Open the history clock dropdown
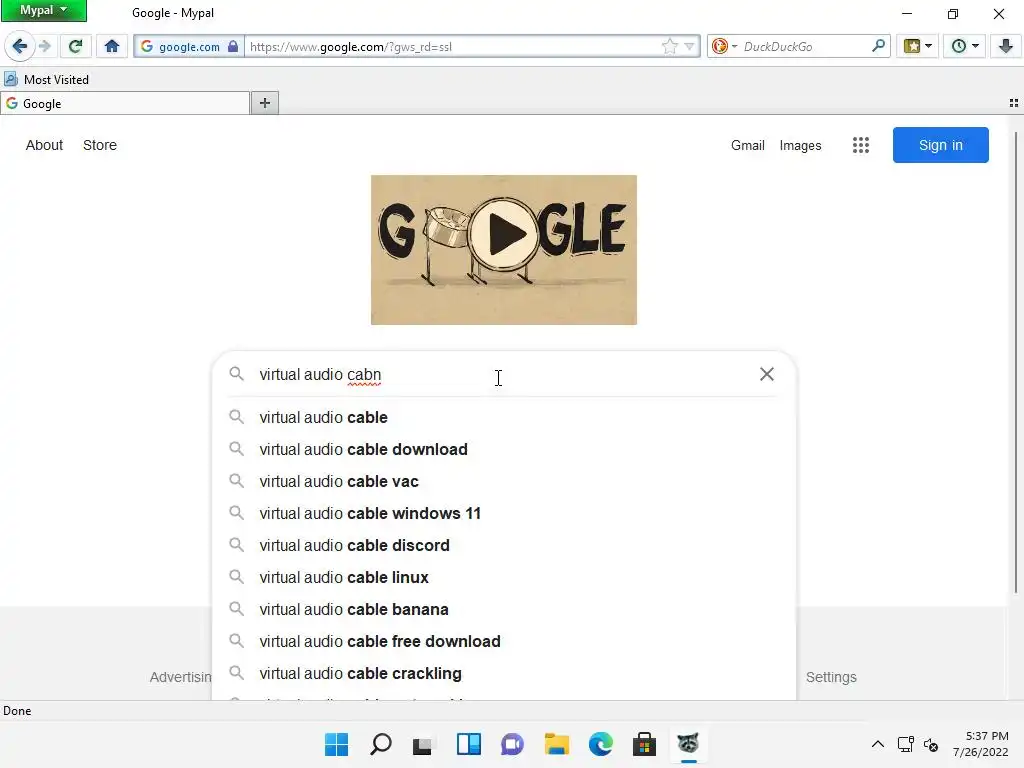 [965, 46]
